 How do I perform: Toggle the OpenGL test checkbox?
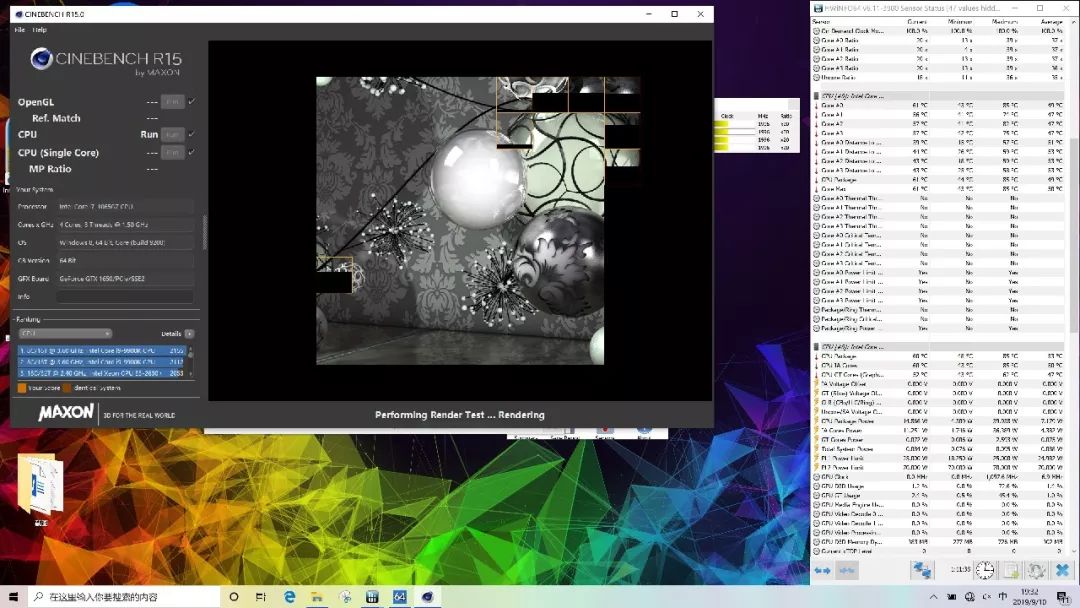pos(192,101)
